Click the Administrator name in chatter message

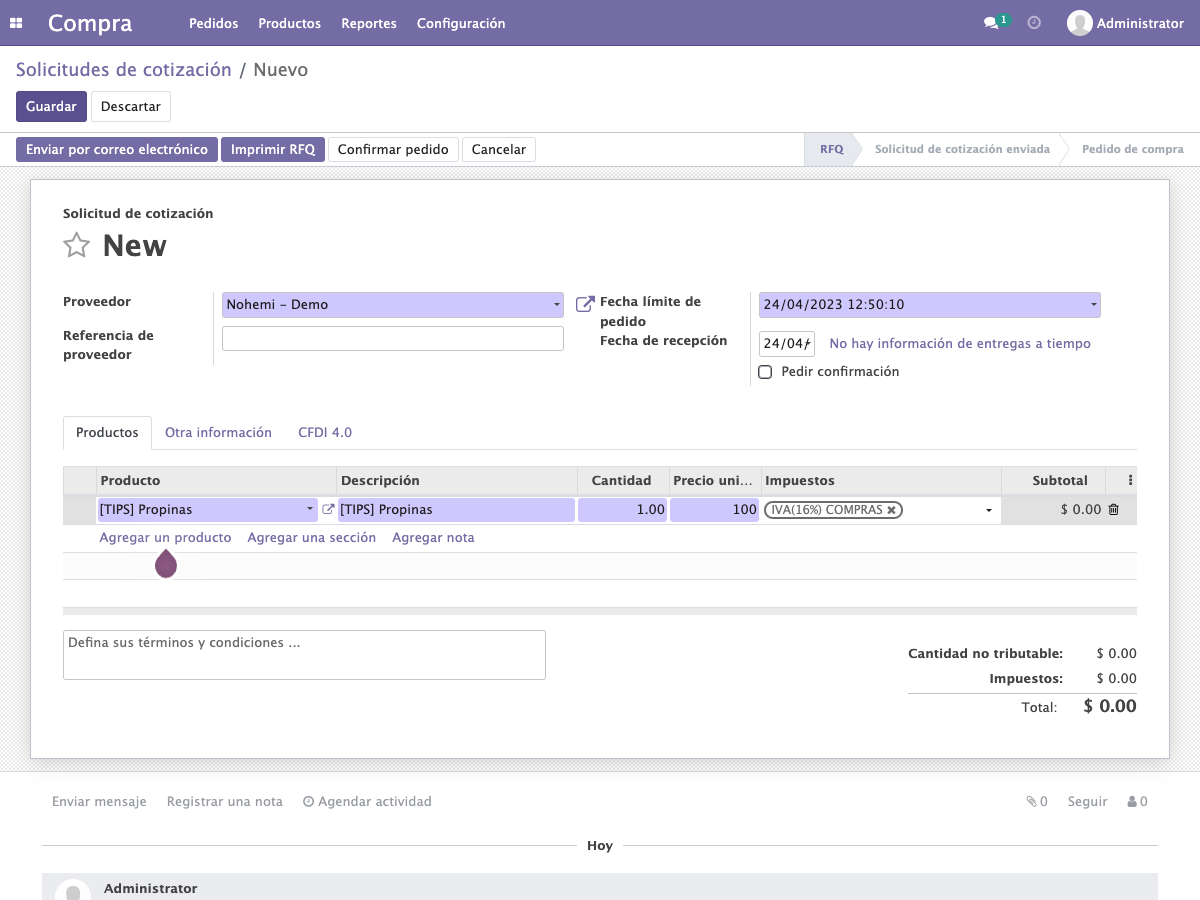pyautogui.click(x=150, y=888)
